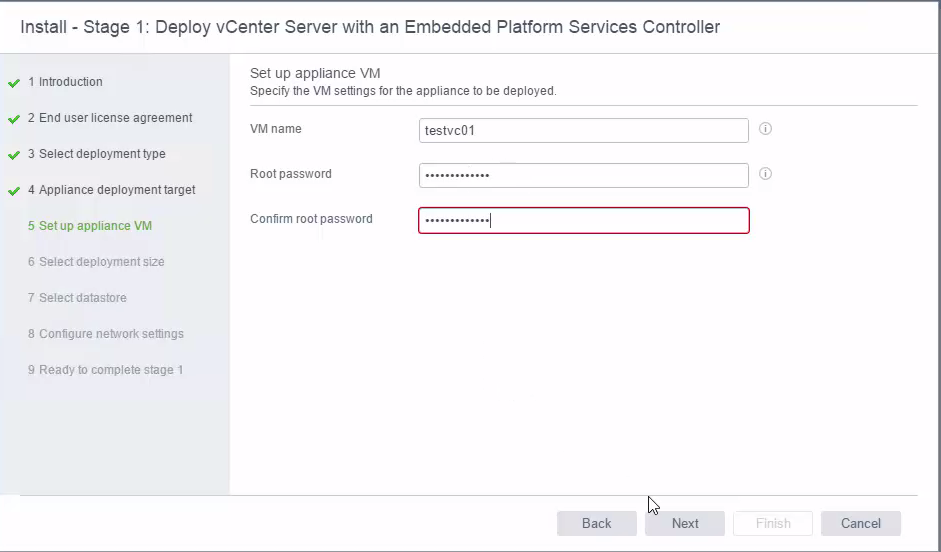Viewport: 941px width, 552px height.
Task: Open step 4 Appliance deployment target
Action: (x=112, y=190)
